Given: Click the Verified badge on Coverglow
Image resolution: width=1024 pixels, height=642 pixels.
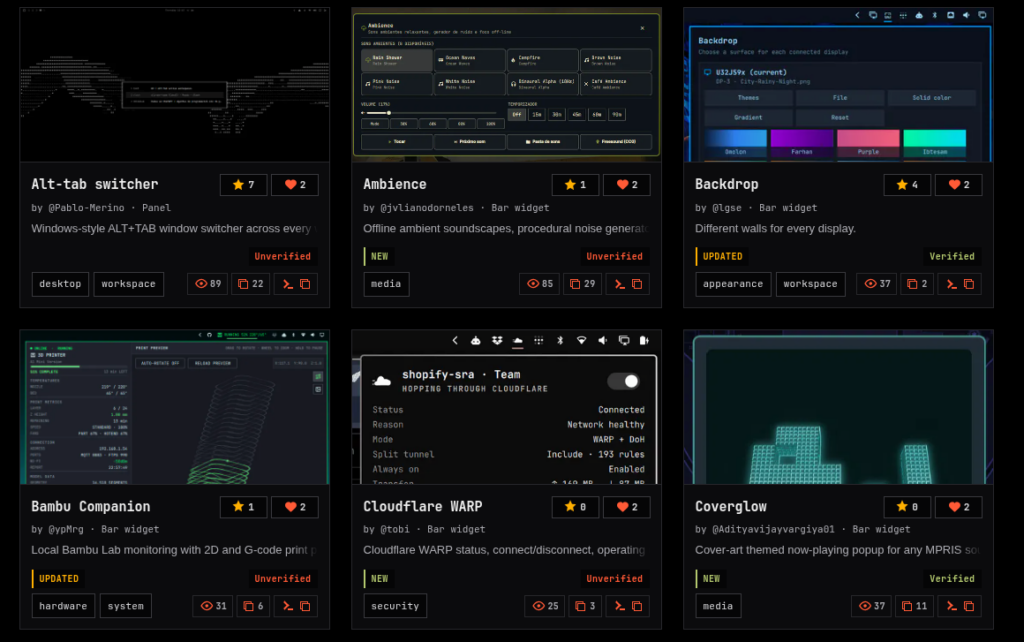Looking at the screenshot, I should tap(952, 579).
